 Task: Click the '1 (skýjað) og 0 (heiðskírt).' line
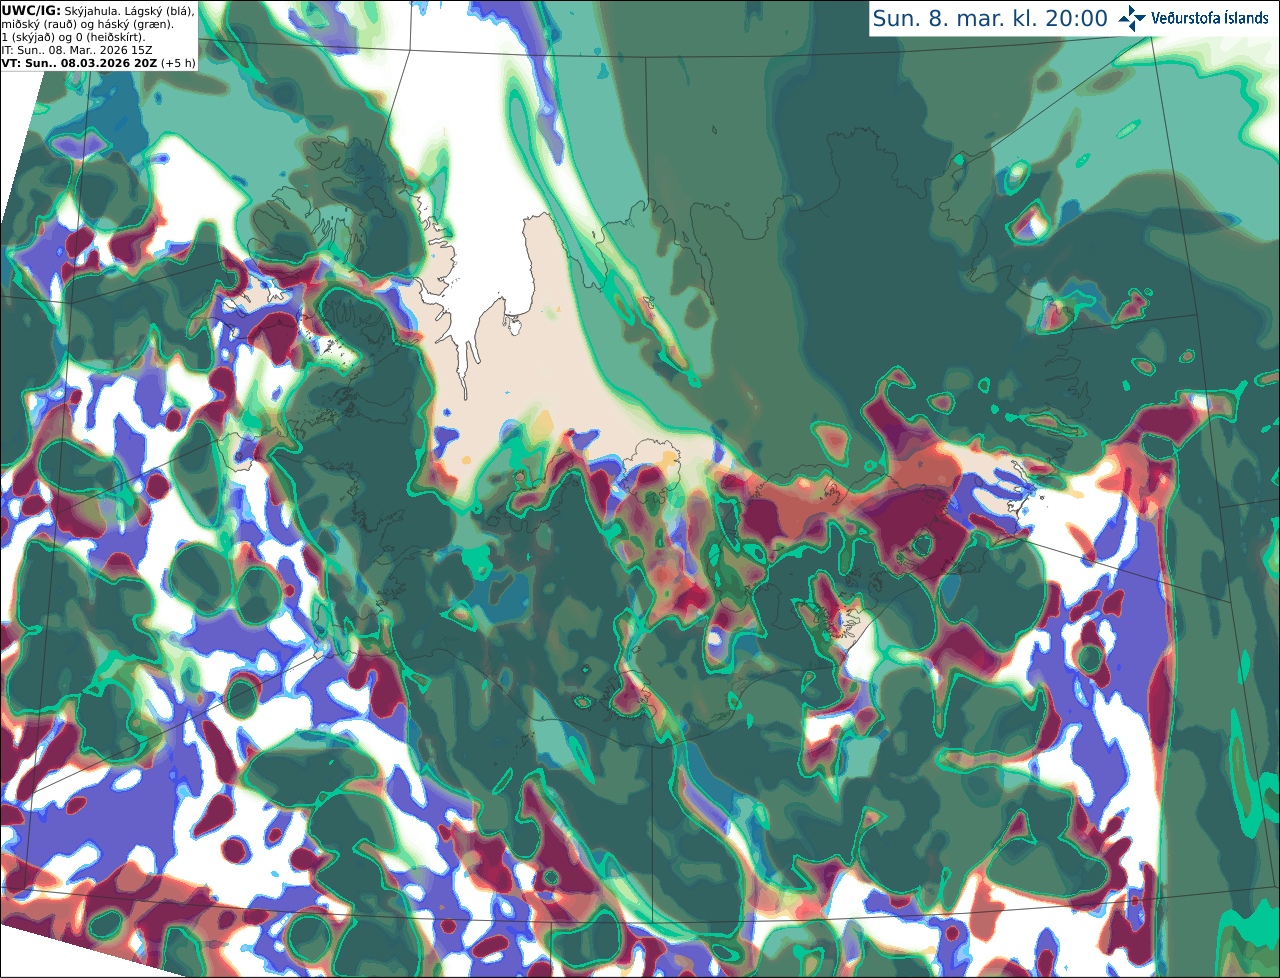coord(73,37)
